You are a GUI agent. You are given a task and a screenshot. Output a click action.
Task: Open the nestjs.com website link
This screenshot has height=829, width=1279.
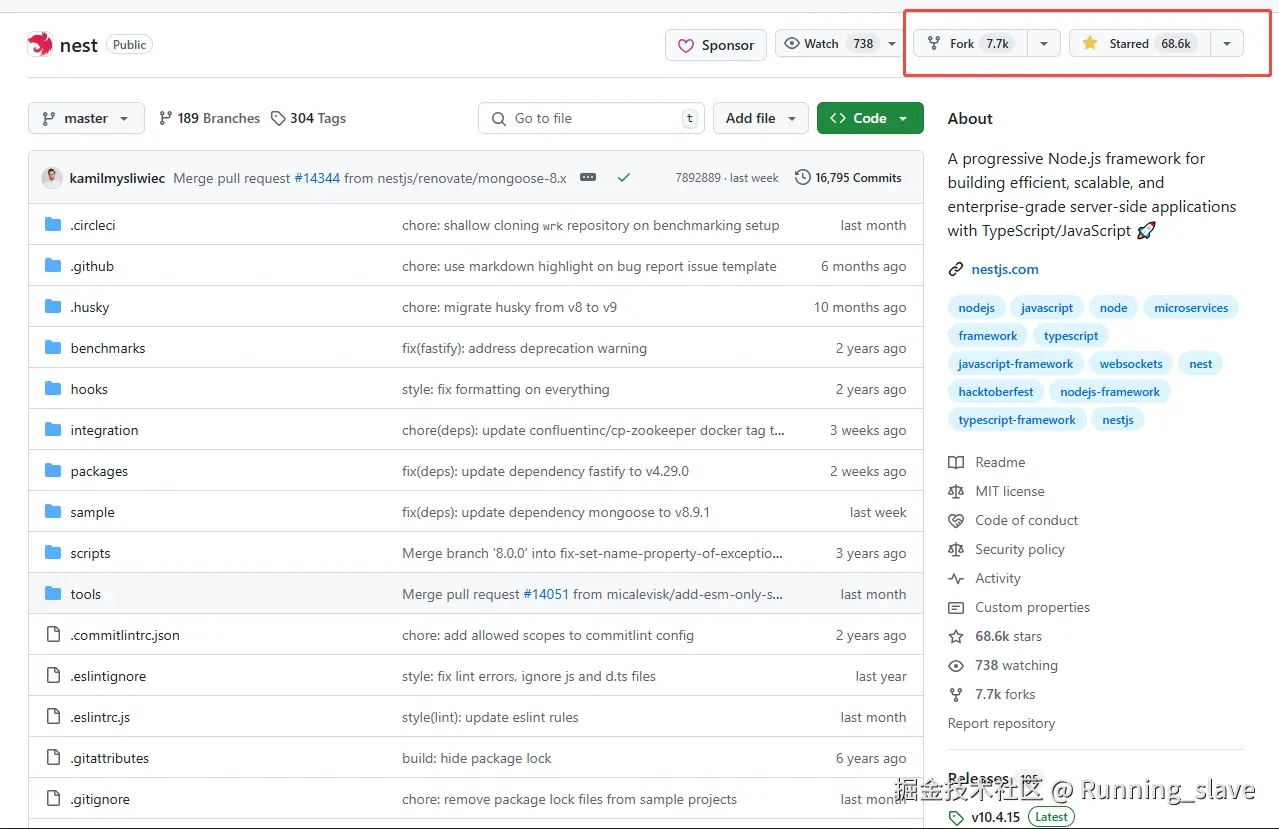coord(1005,269)
